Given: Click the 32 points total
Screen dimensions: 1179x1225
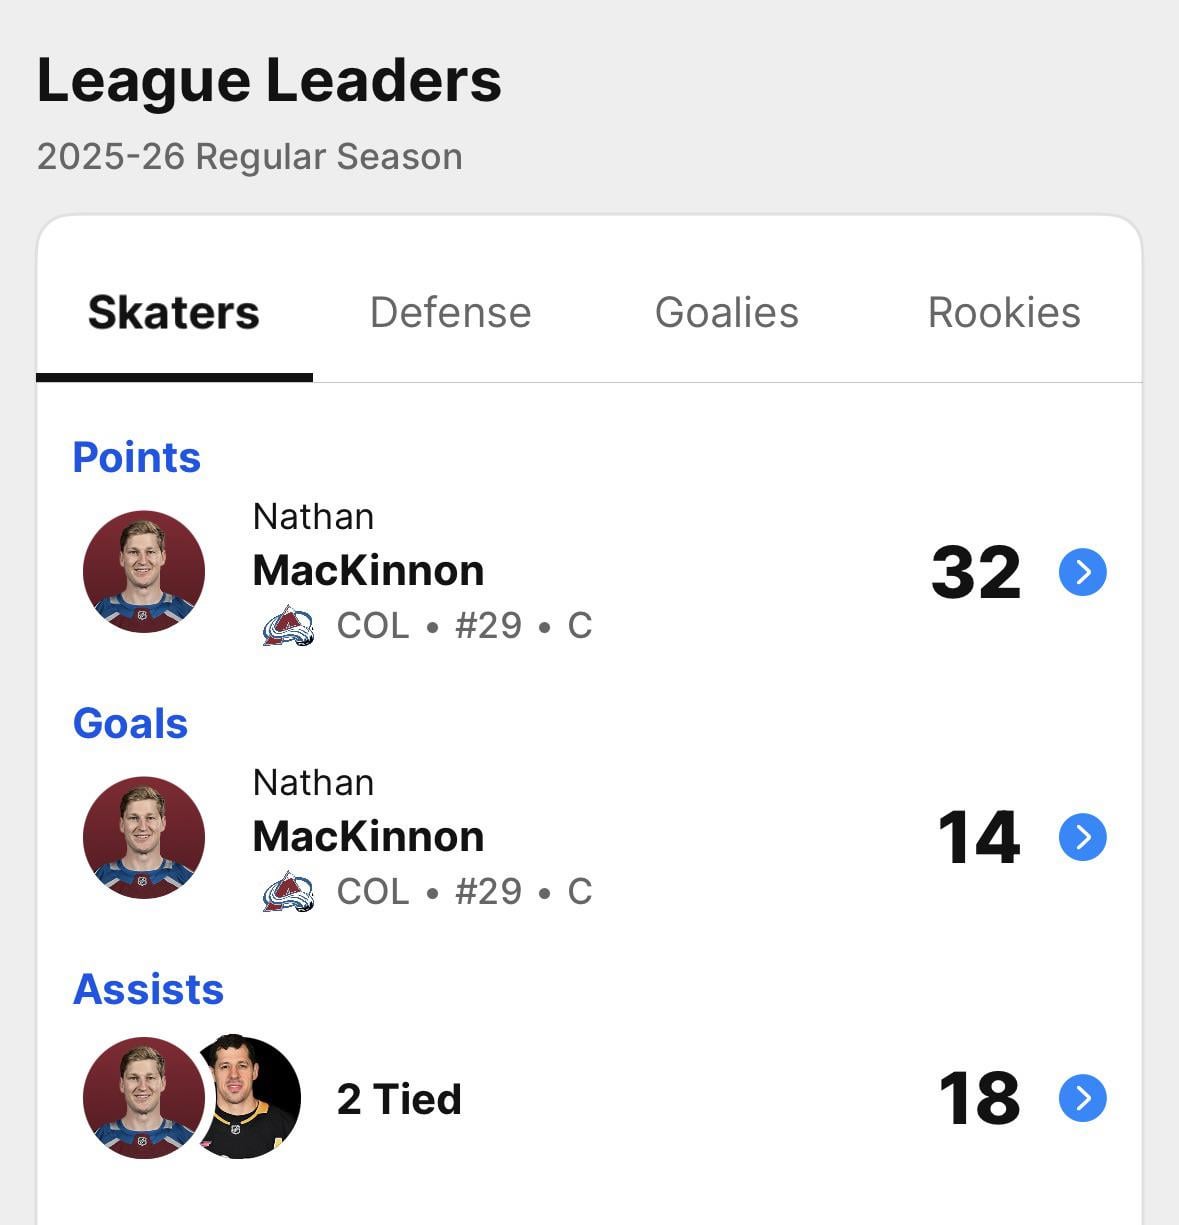Looking at the screenshot, I should (975, 573).
